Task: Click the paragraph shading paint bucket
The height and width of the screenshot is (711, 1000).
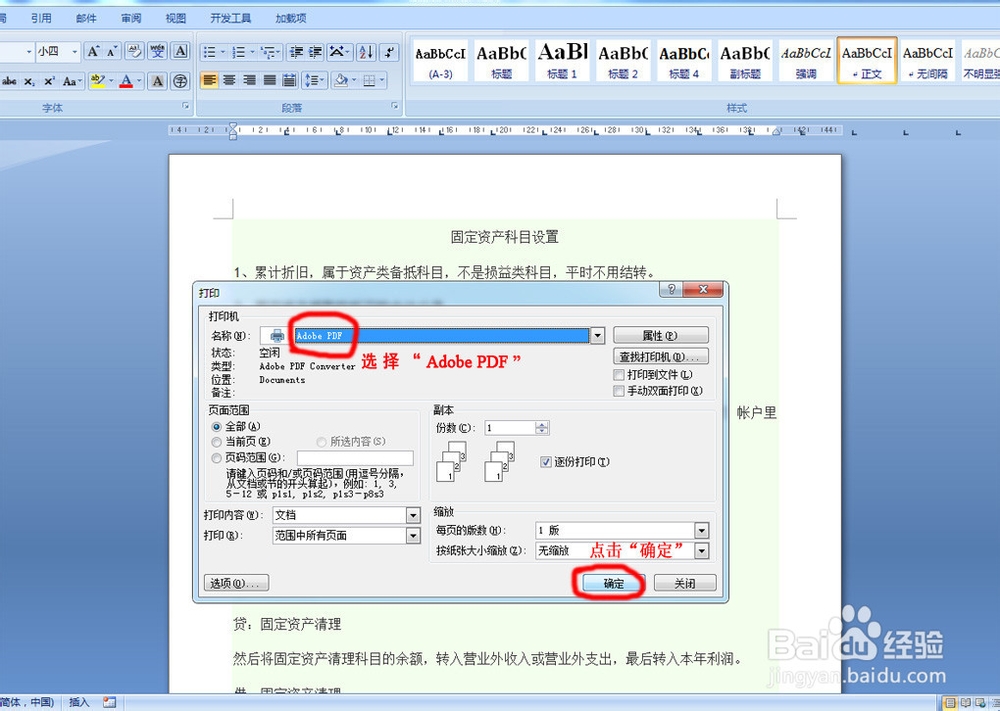Action: point(341,80)
